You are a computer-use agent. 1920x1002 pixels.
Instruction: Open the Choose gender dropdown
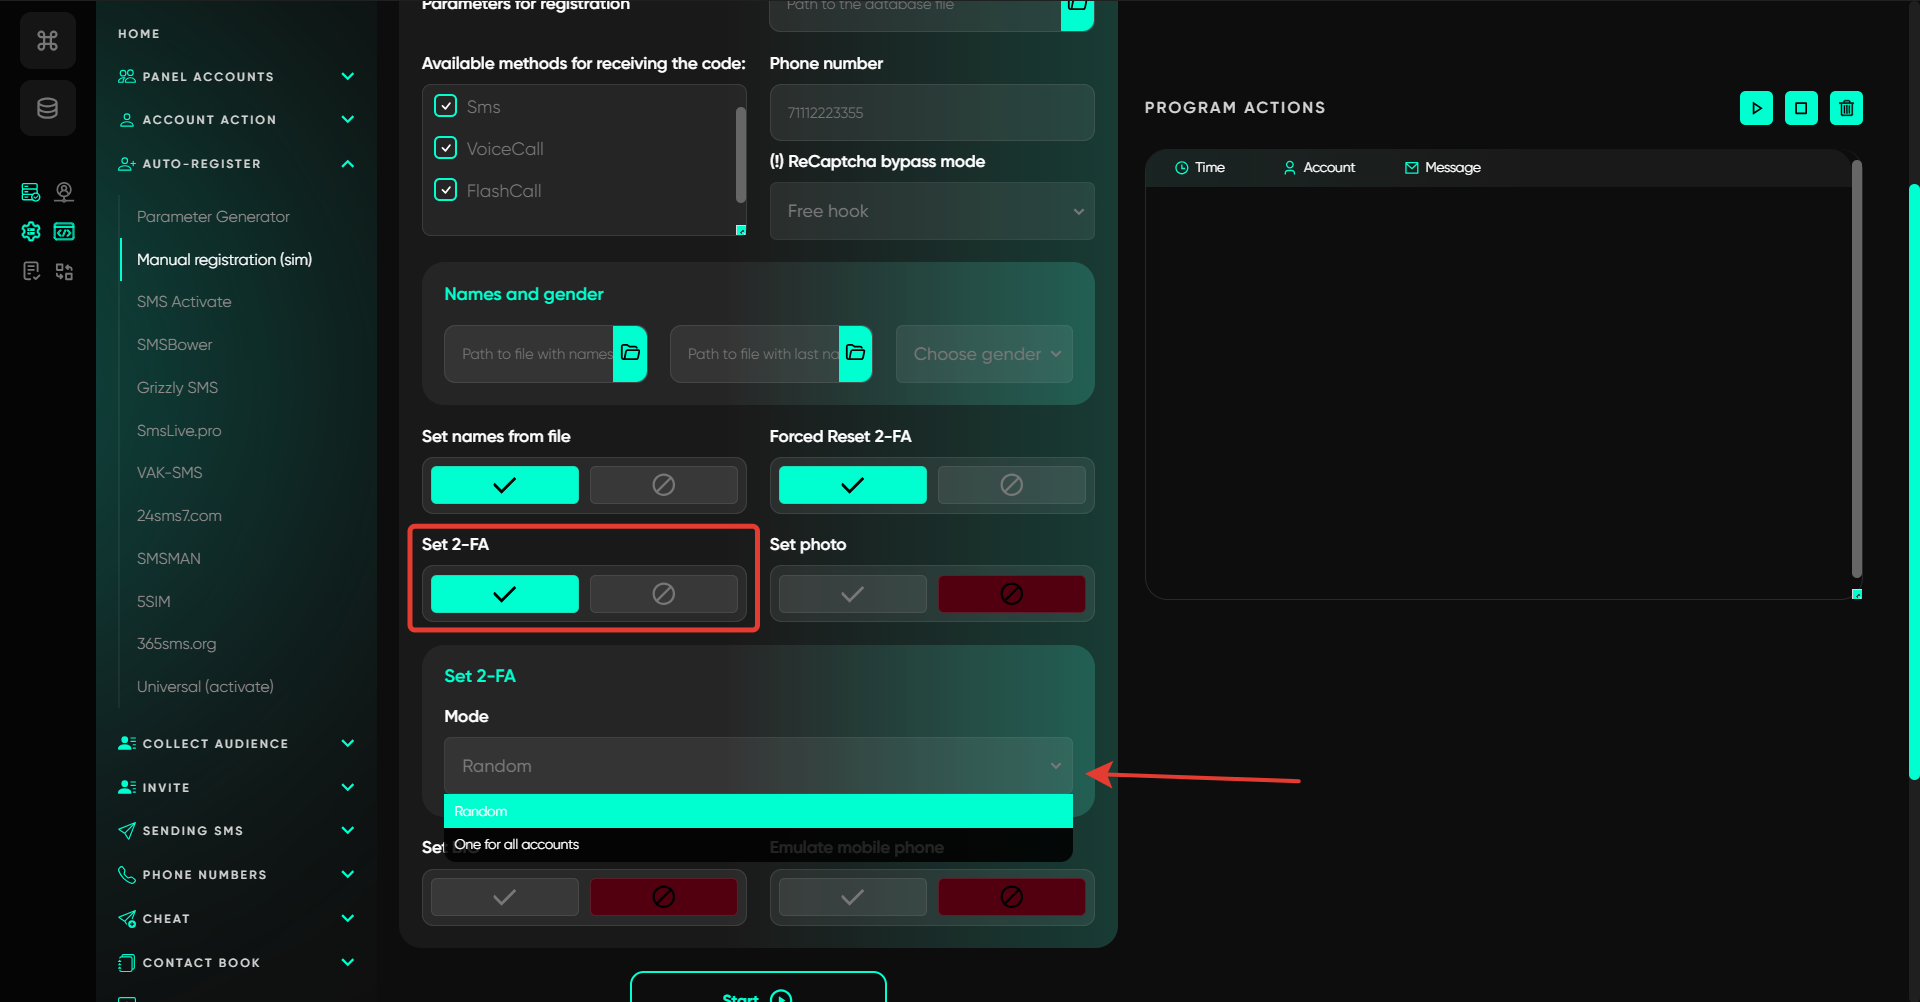pyautogui.click(x=984, y=354)
